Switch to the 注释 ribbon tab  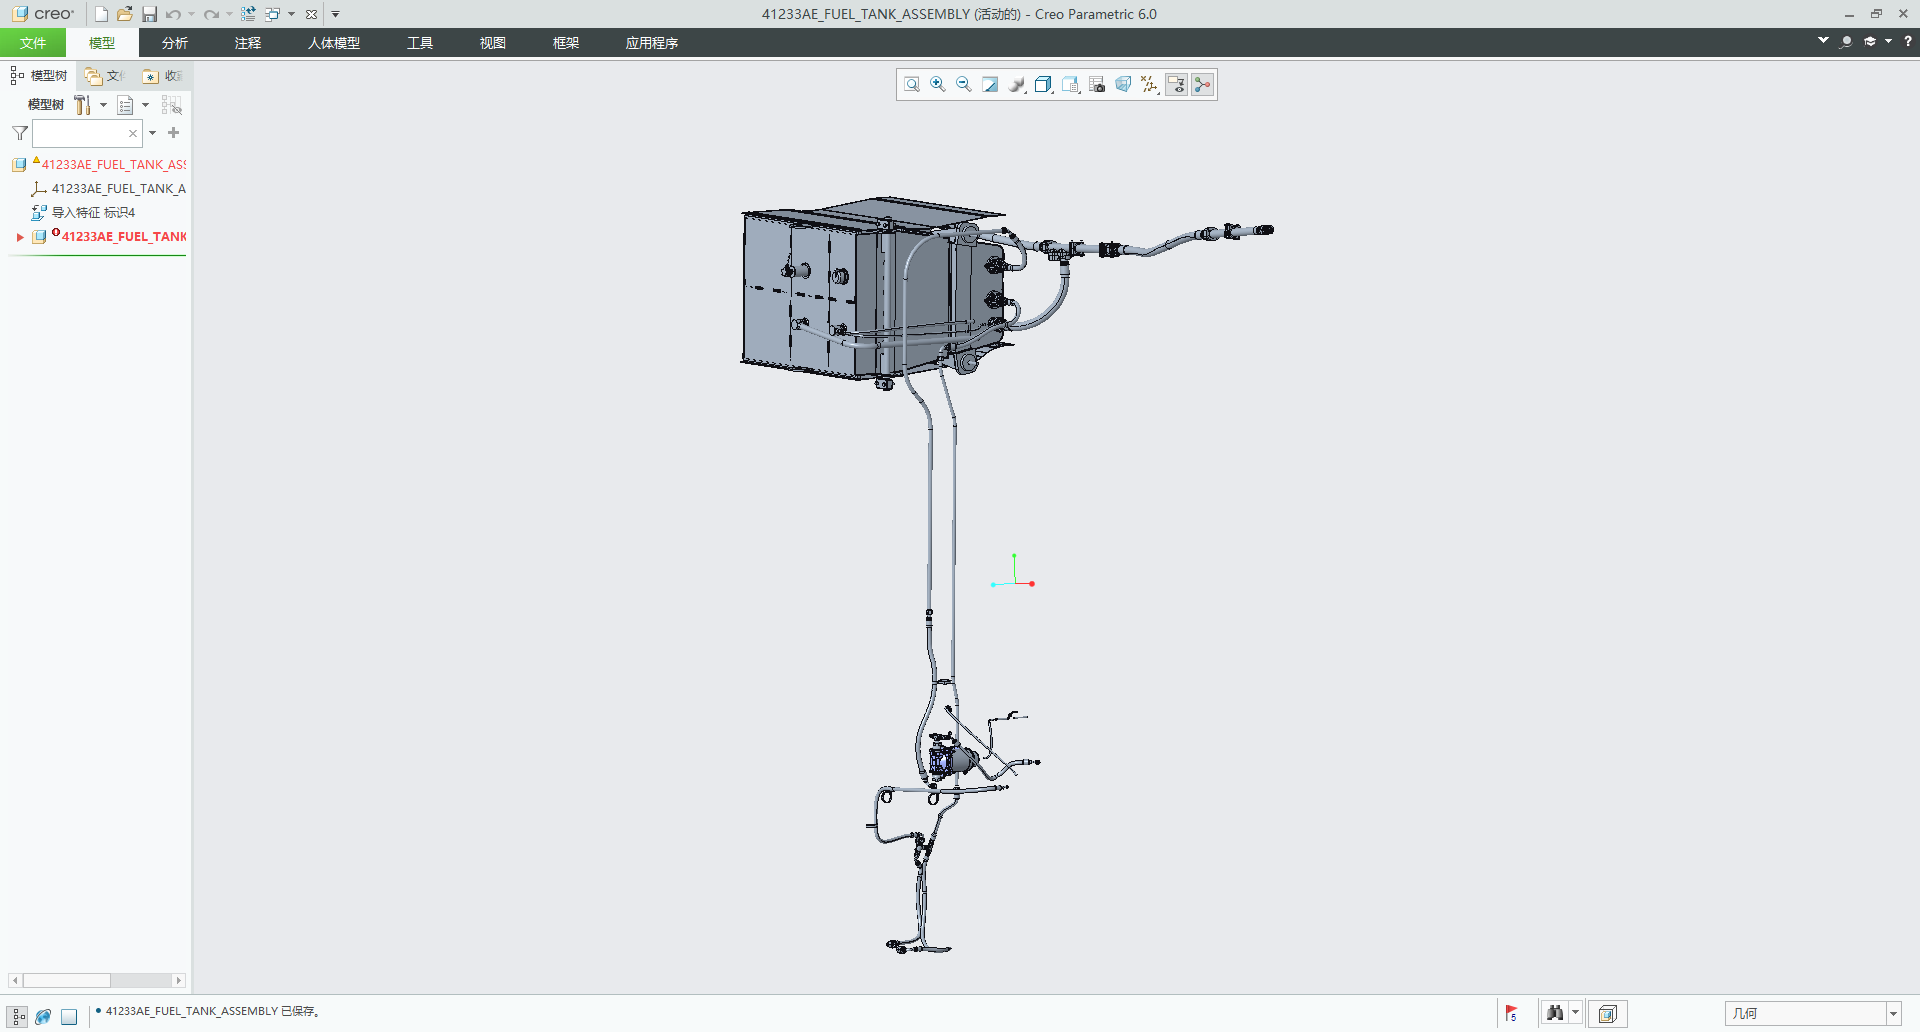[248, 43]
